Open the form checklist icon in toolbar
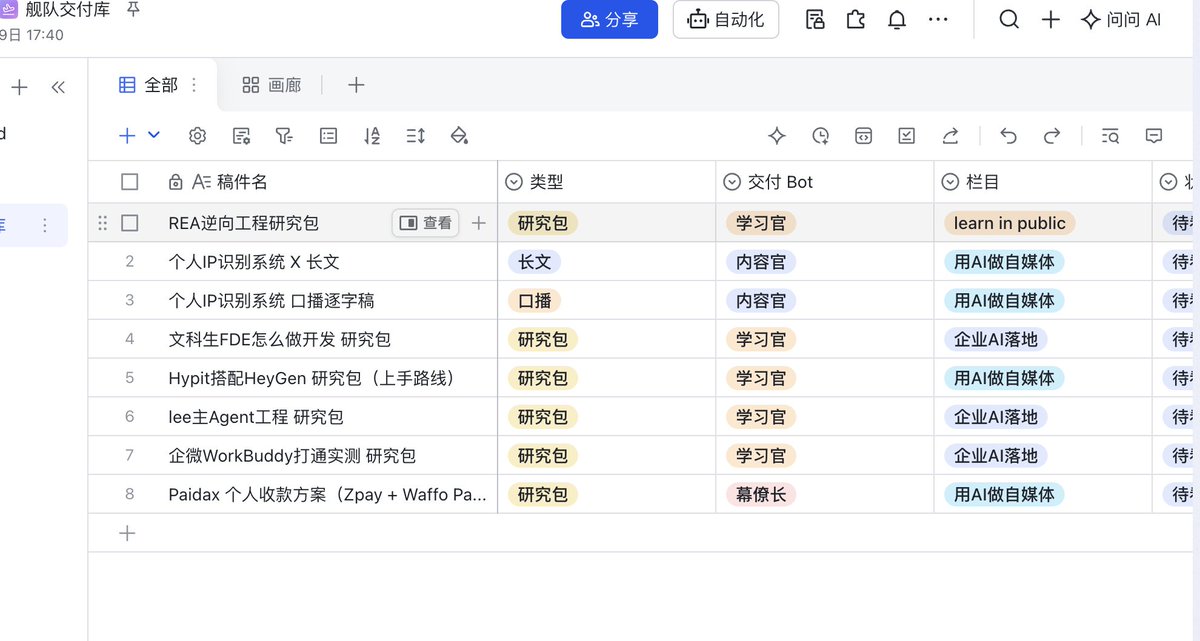Screen dimensions: 1200x641 point(907,136)
